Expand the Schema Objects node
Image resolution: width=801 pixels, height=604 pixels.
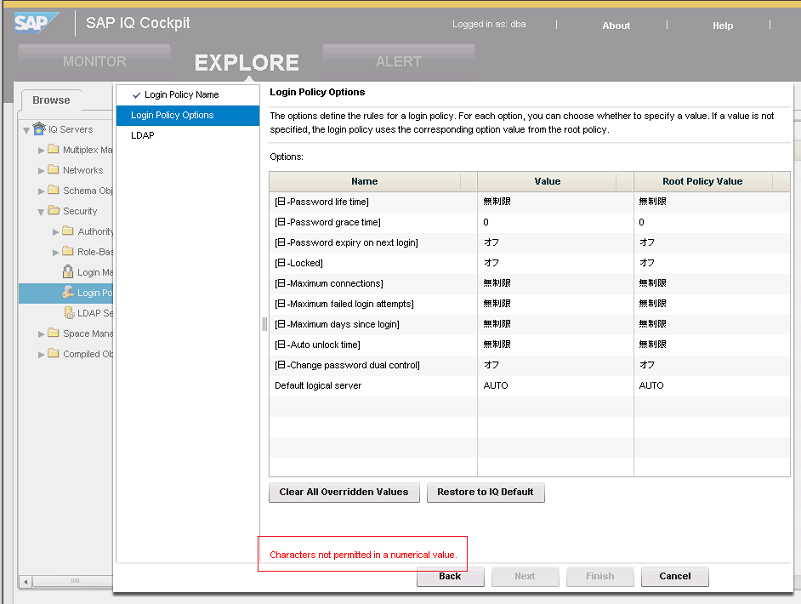coord(41,191)
